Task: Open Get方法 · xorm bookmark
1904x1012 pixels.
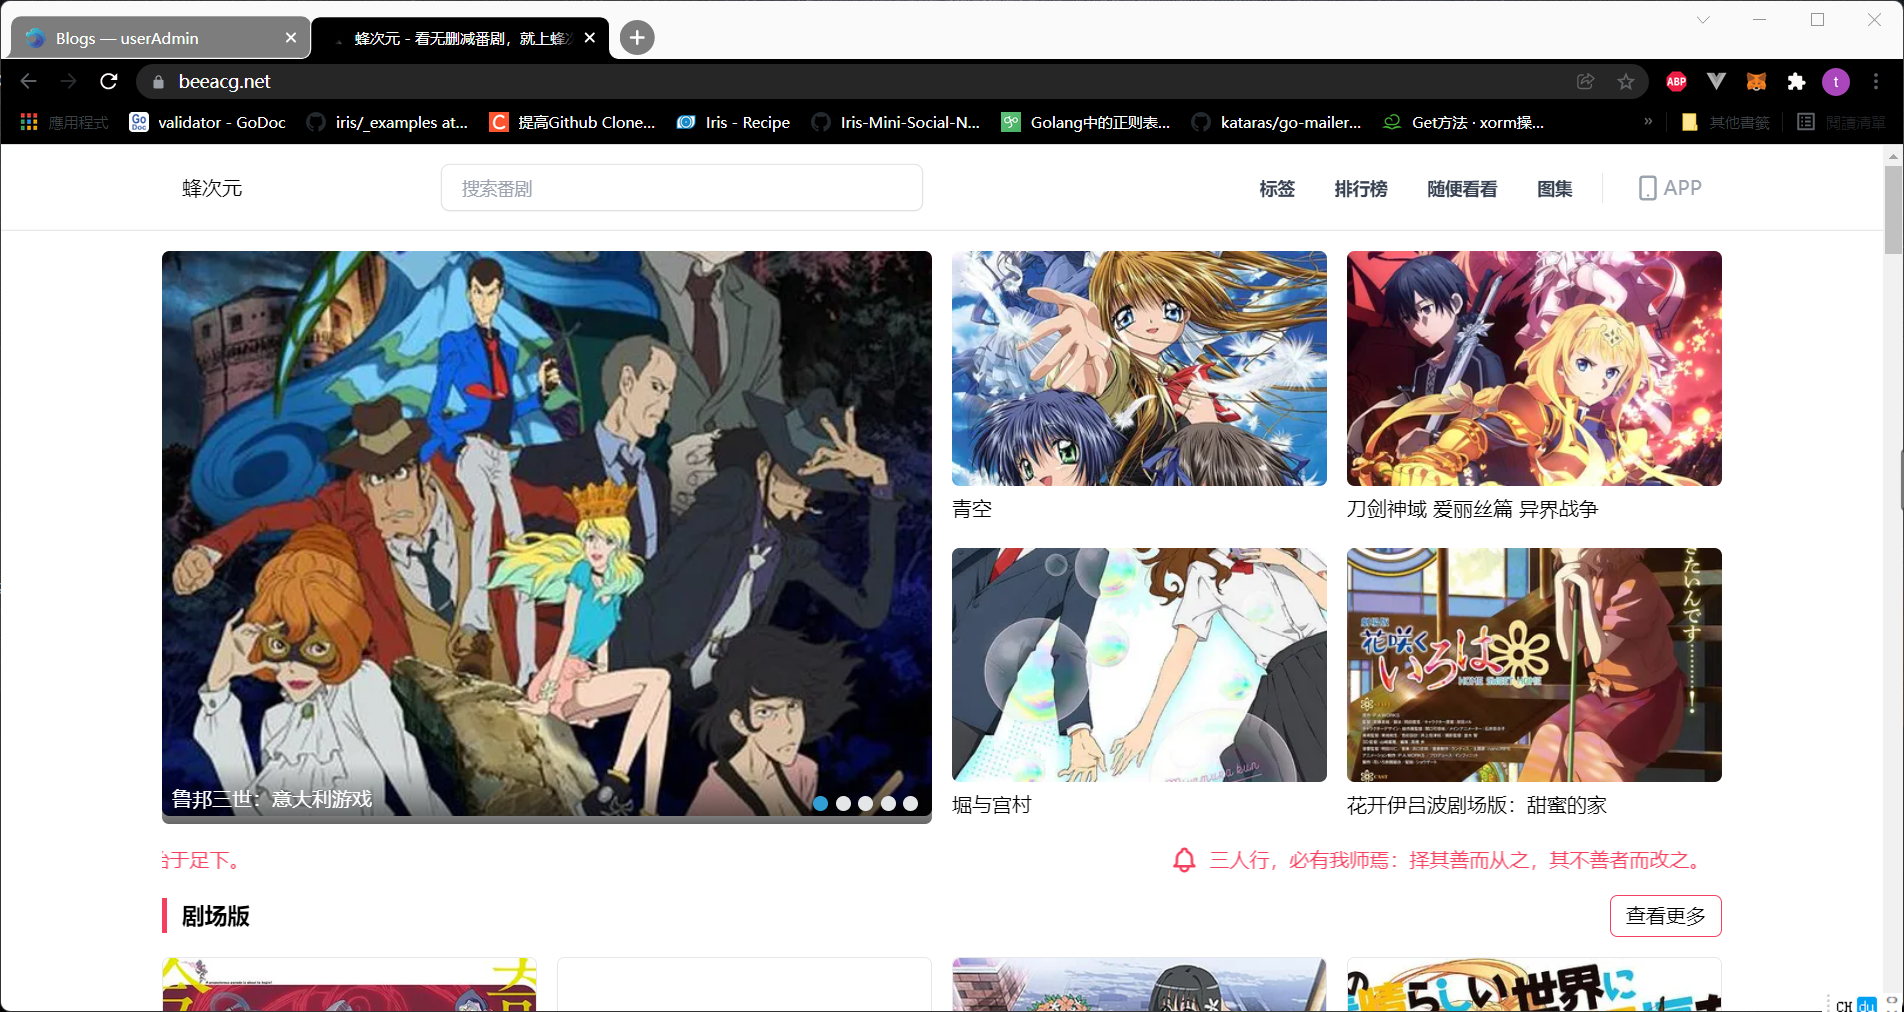Action: [1464, 122]
